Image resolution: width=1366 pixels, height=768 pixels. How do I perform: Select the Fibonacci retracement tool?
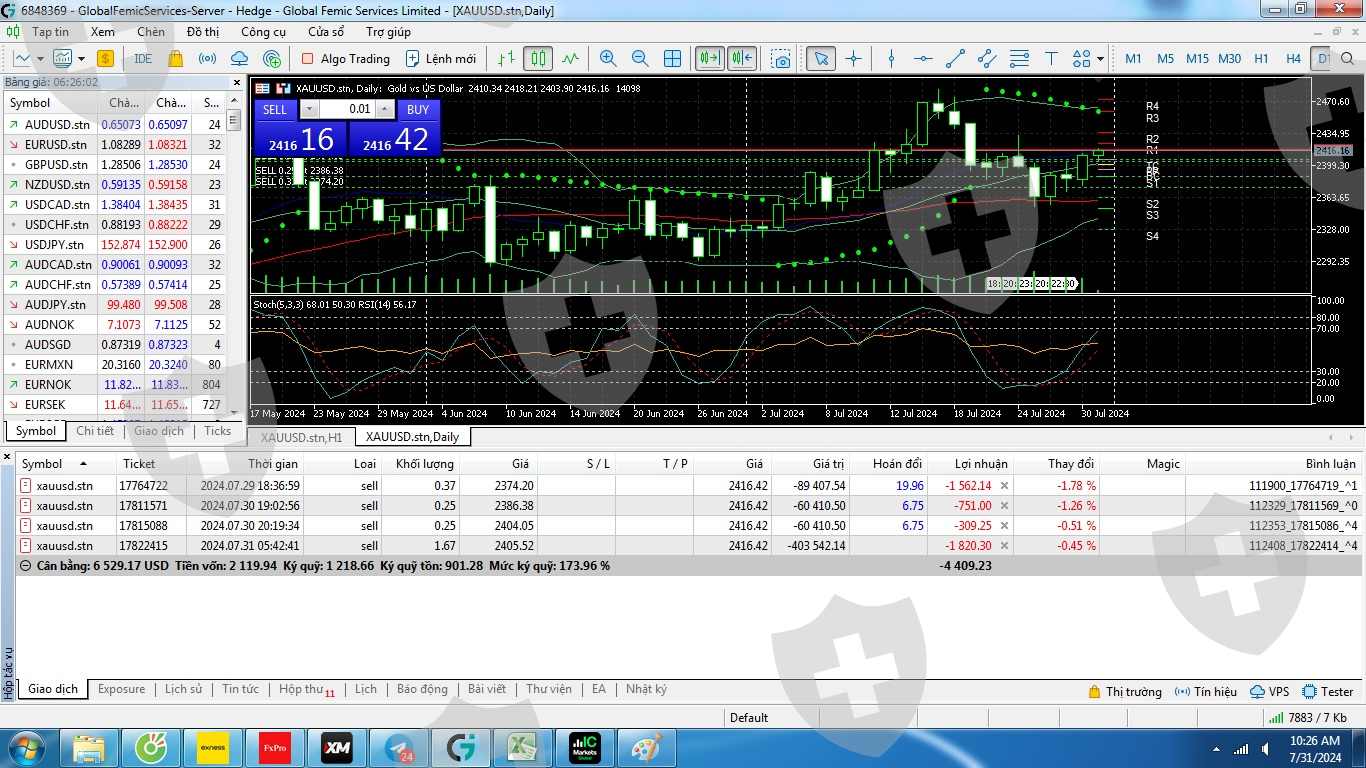click(x=1019, y=59)
